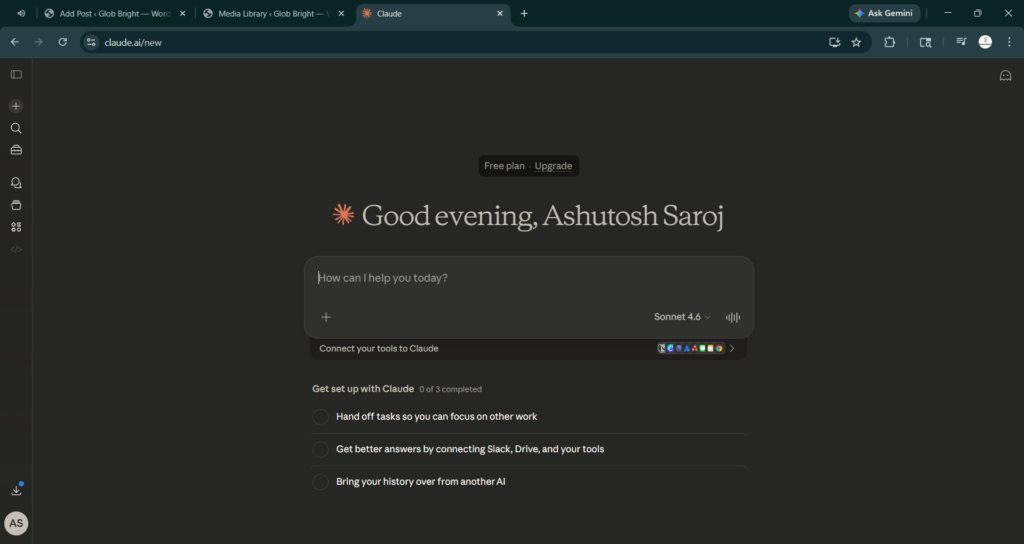Open the search chats icon in sidebar
1024x544 pixels.
pos(16,128)
